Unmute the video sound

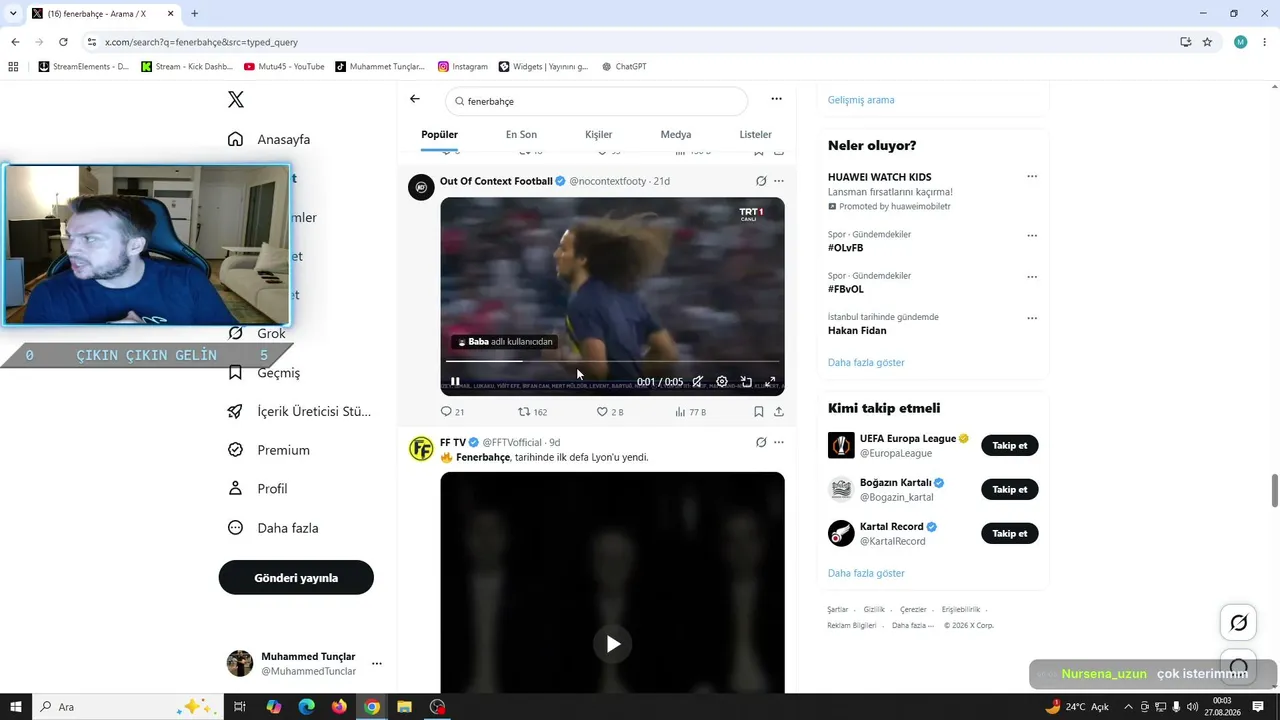click(x=698, y=382)
